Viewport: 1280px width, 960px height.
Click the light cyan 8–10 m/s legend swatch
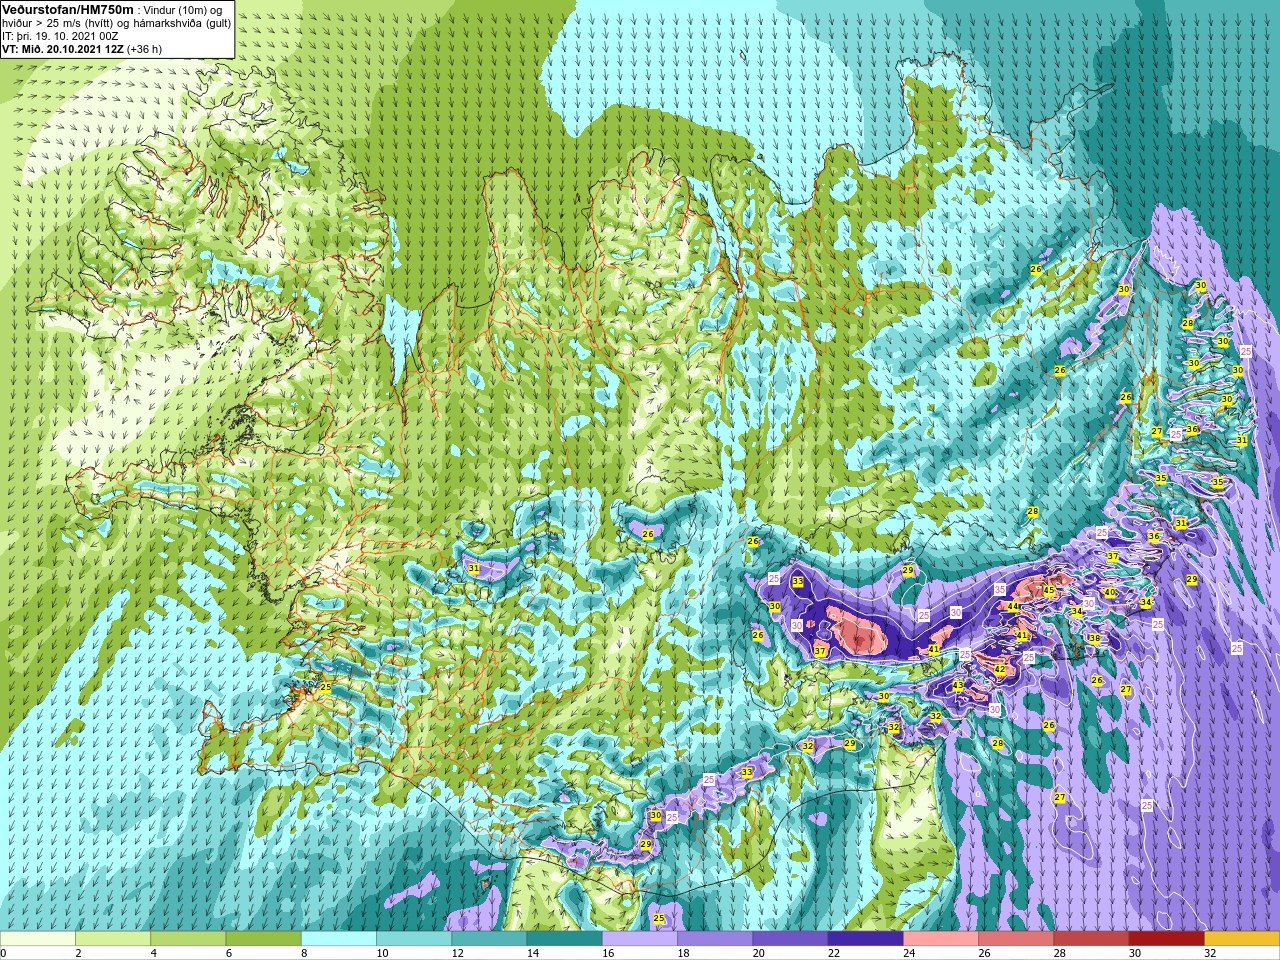click(339, 938)
